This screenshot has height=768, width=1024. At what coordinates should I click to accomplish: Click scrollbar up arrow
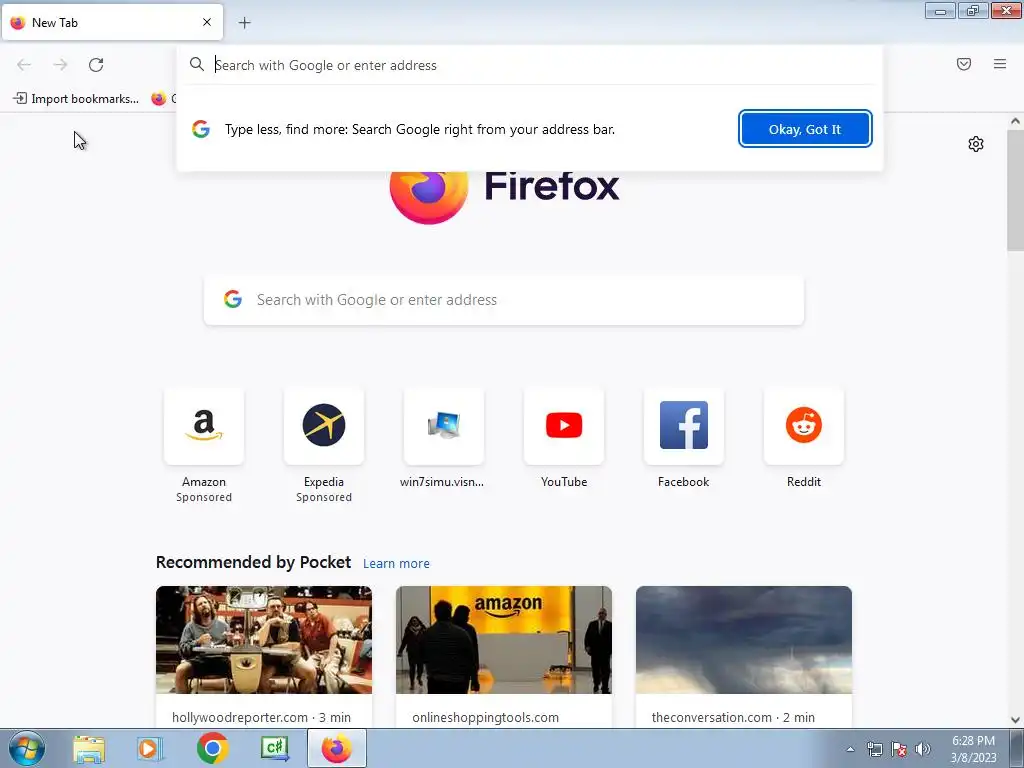click(x=1015, y=121)
